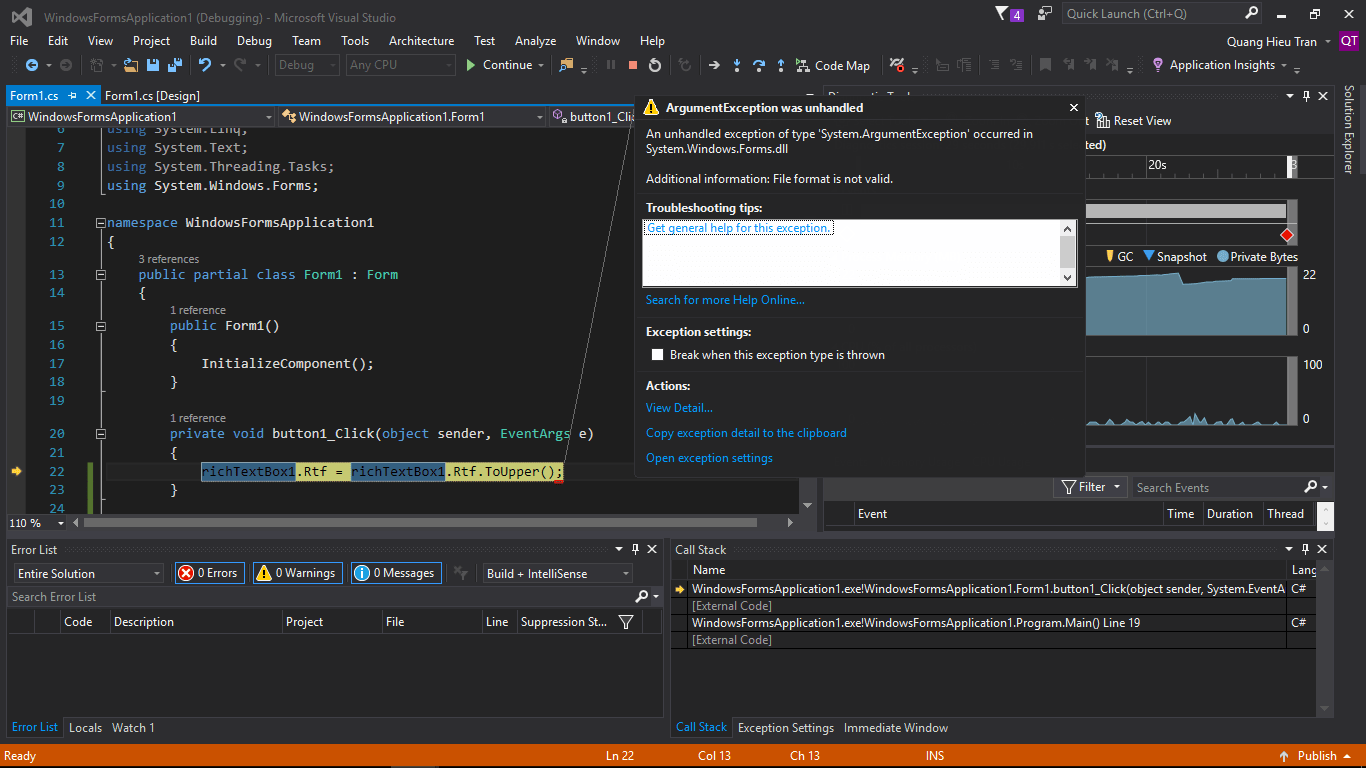Click the Undo icon in the toolbar
The height and width of the screenshot is (768, 1366).
click(x=207, y=65)
